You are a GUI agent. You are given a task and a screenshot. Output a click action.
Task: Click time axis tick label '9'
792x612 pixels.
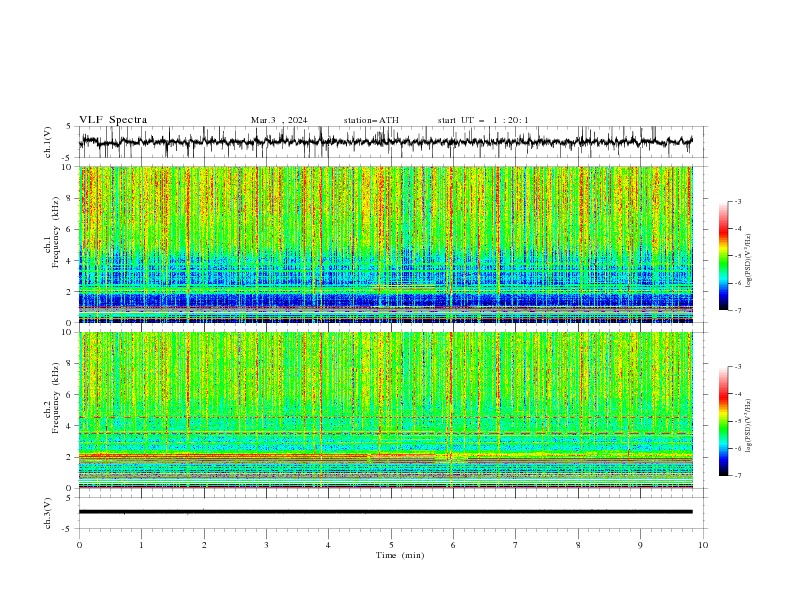click(640, 545)
